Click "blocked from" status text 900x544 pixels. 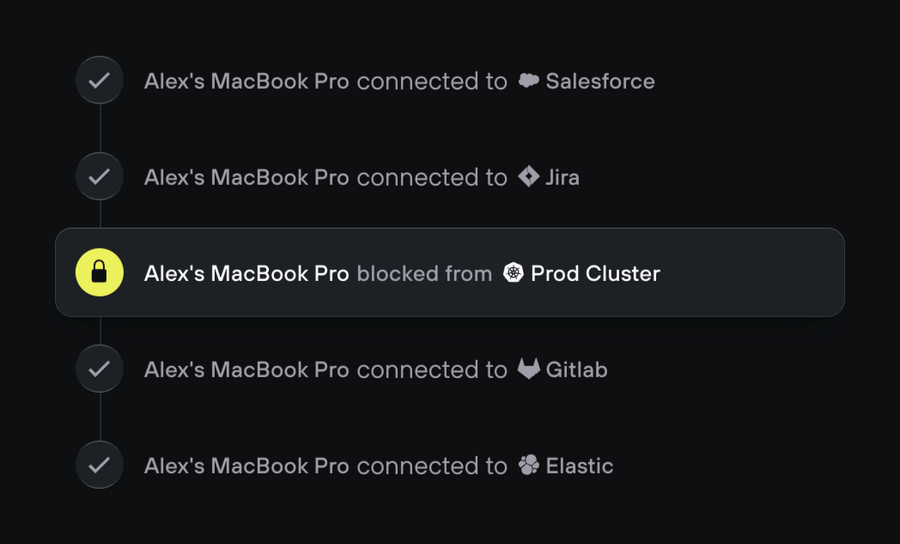click(x=424, y=273)
